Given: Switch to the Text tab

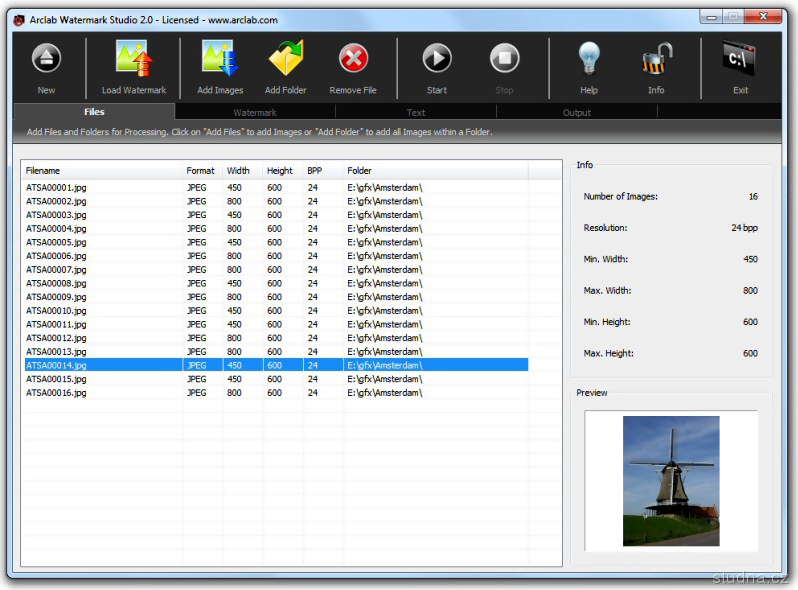Looking at the screenshot, I should click(416, 113).
